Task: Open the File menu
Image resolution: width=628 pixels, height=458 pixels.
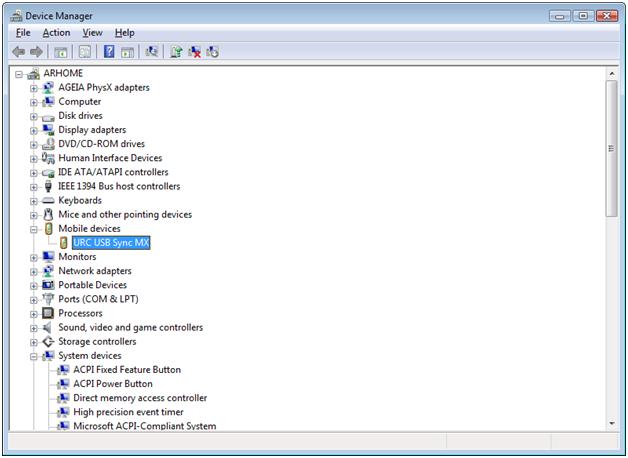Action: click(x=23, y=33)
